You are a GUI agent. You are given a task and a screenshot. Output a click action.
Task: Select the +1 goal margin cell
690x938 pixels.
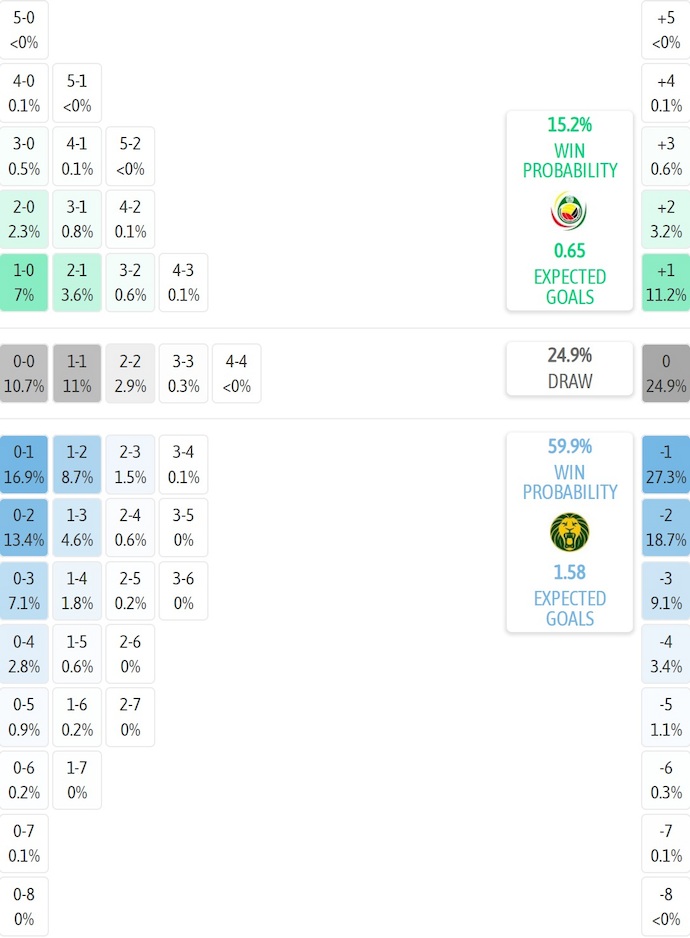tap(666, 282)
